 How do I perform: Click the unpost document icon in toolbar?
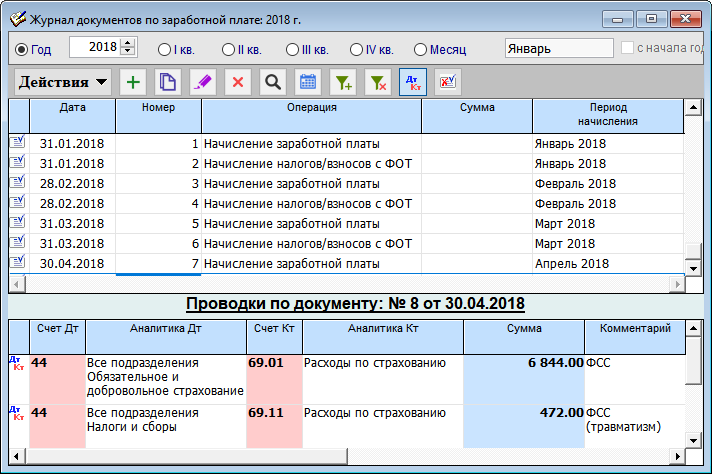(448, 82)
